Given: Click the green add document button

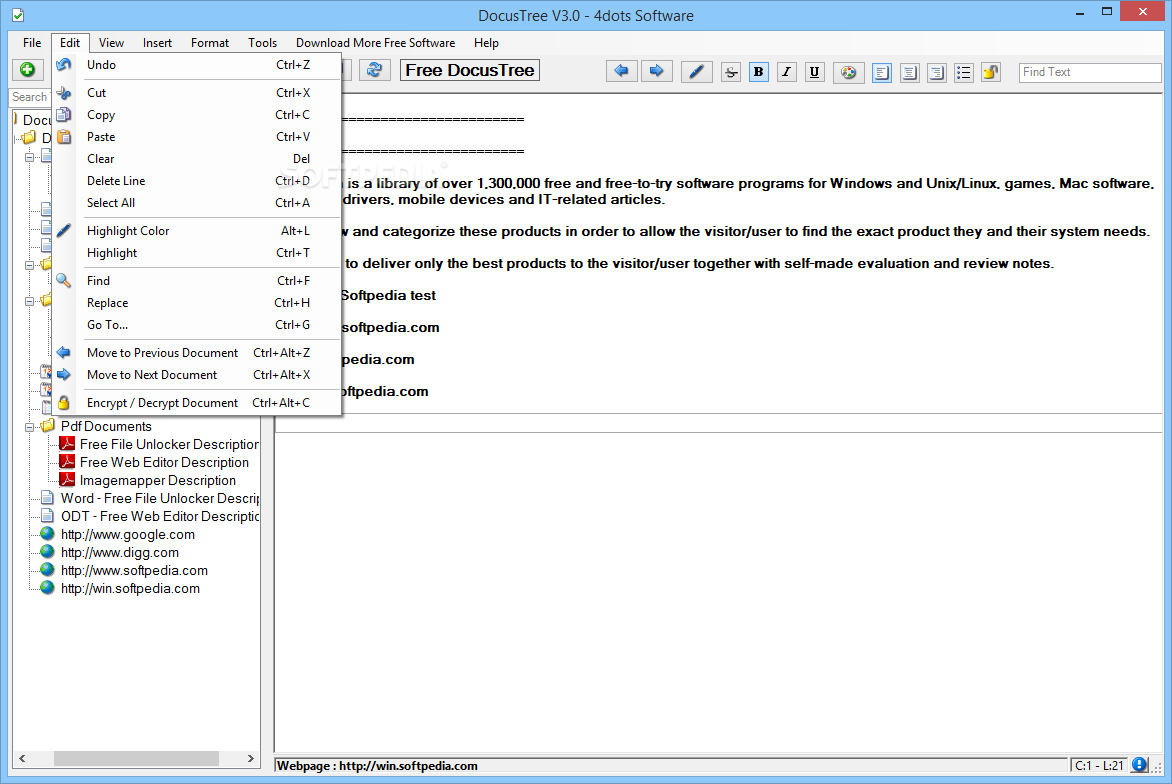Looking at the screenshot, I should (28, 70).
